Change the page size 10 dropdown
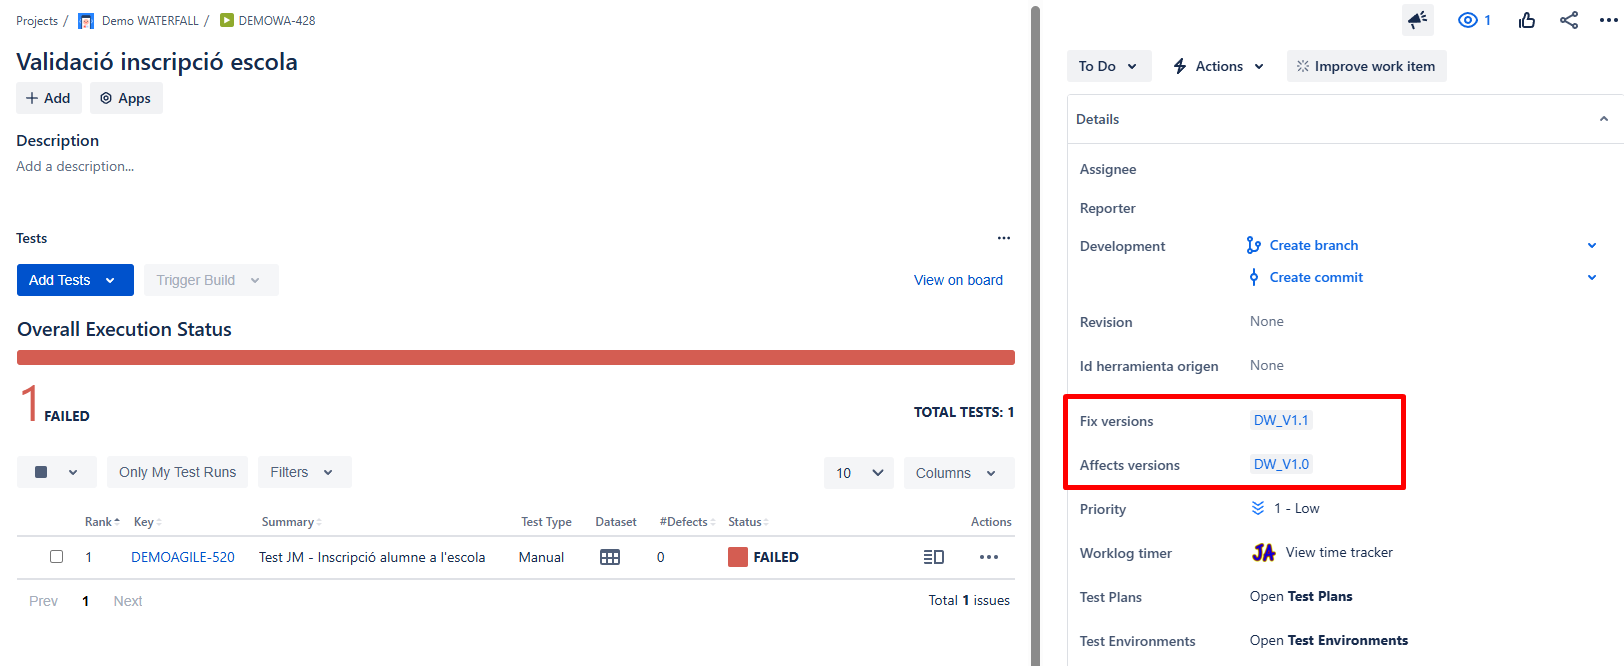The width and height of the screenshot is (1624, 666). (x=859, y=473)
